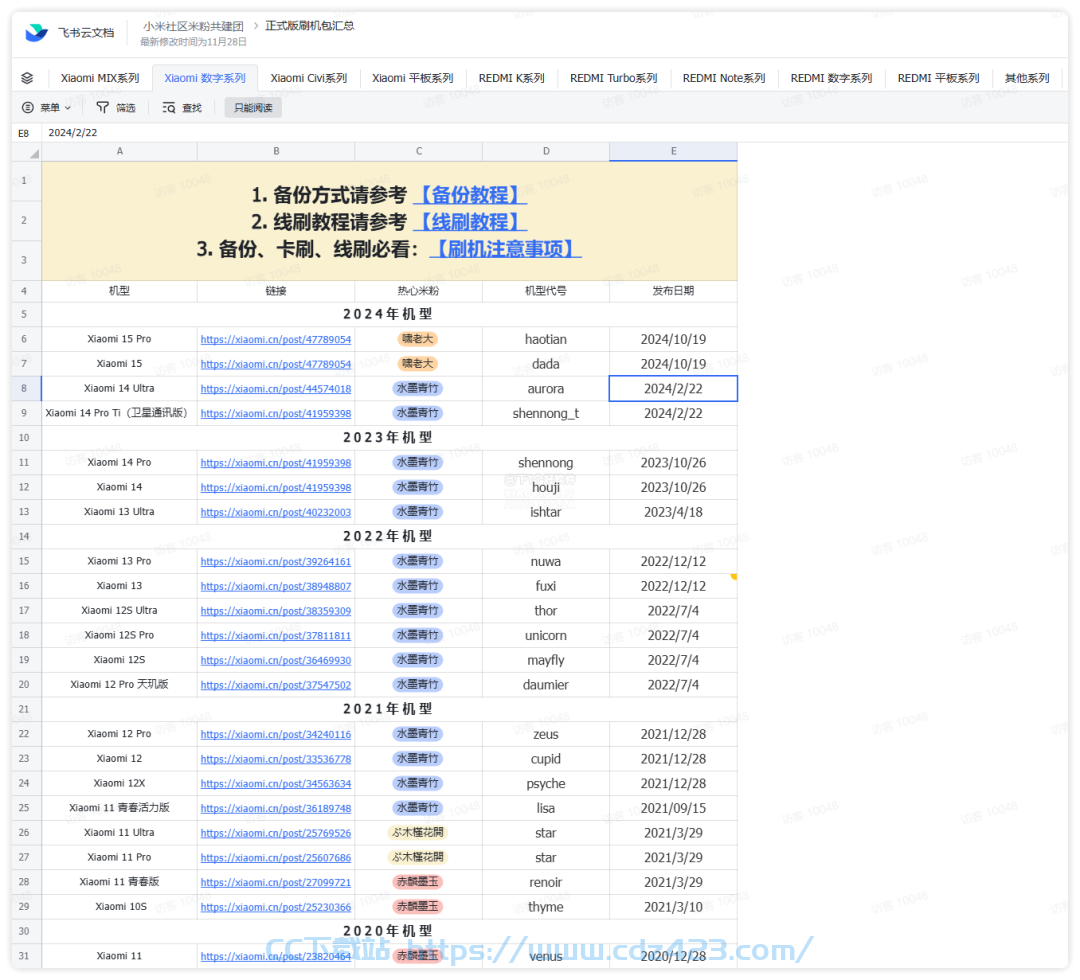Click the 筛选 filter funnel icon
1080x980 pixels.
103,107
